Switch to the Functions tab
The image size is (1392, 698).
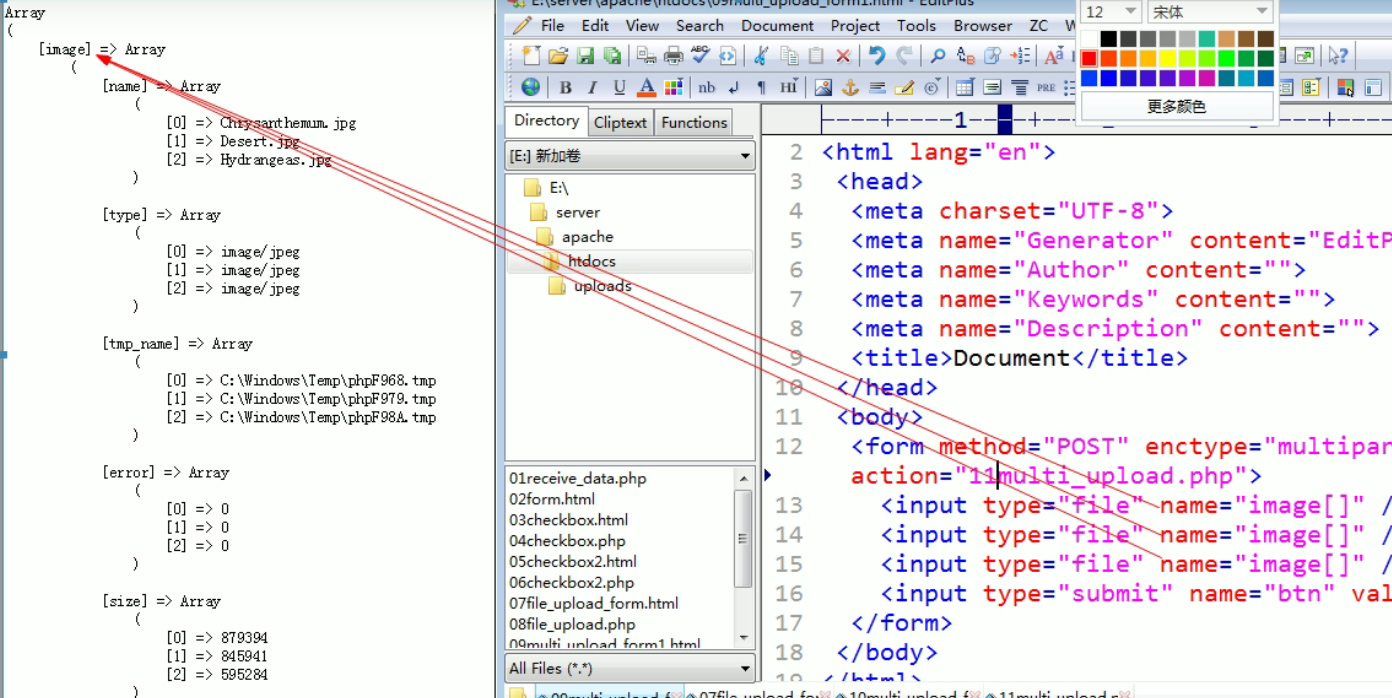pos(694,123)
